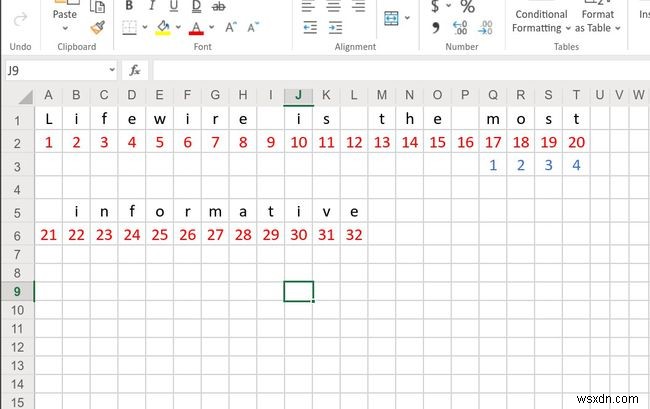
Task: Click Decrease Decimal icon
Action: (x=485, y=28)
